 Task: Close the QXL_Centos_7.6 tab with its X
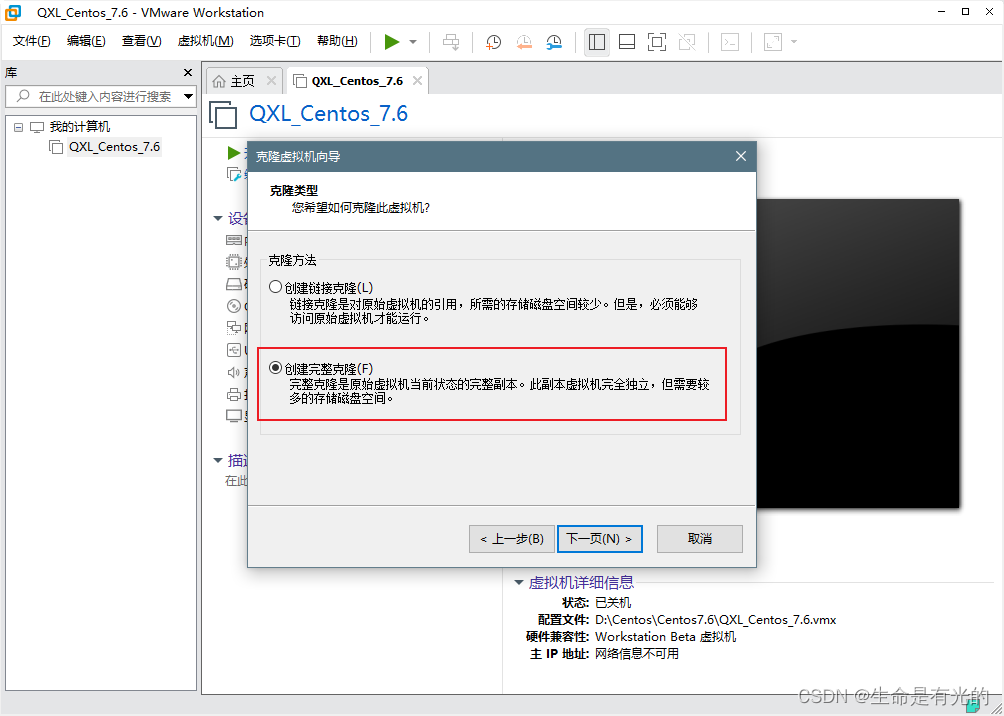click(417, 81)
